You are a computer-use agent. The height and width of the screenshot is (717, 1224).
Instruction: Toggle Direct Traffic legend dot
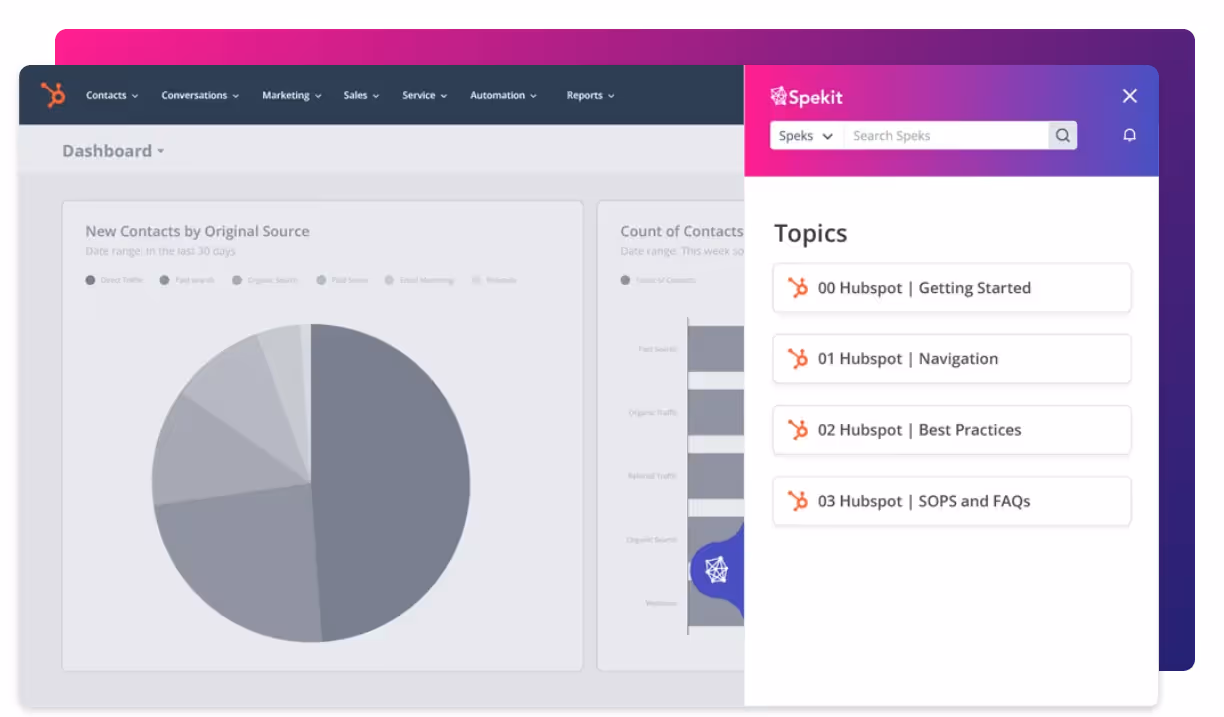(90, 281)
